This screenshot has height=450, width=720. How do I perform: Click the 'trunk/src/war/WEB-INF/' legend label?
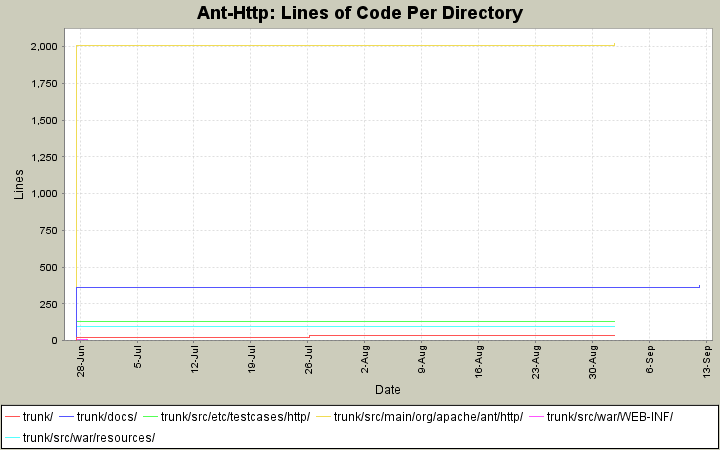tap(609, 417)
